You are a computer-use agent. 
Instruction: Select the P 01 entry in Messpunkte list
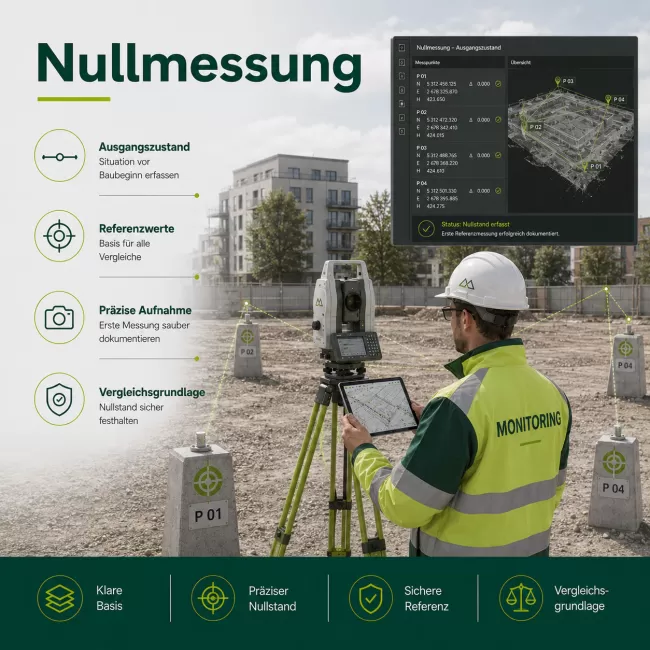pyautogui.click(x=458, y=87)
